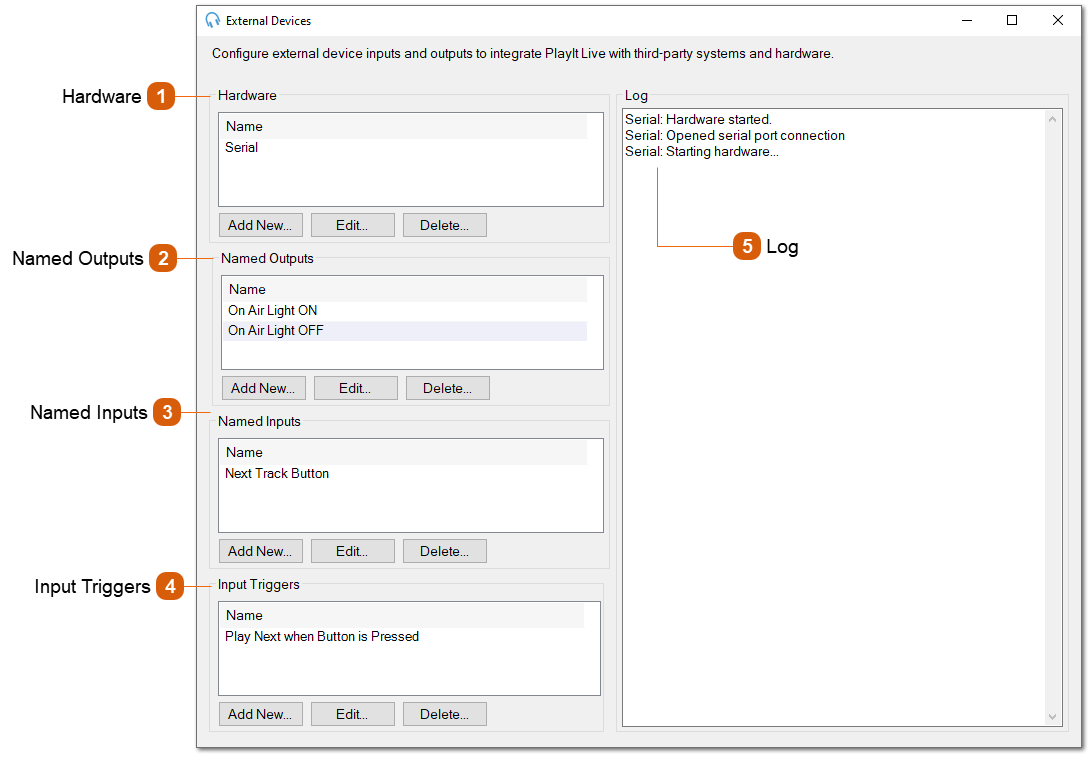Add a new input trigger
The image size is (1091, 757).
click(260, 714)
